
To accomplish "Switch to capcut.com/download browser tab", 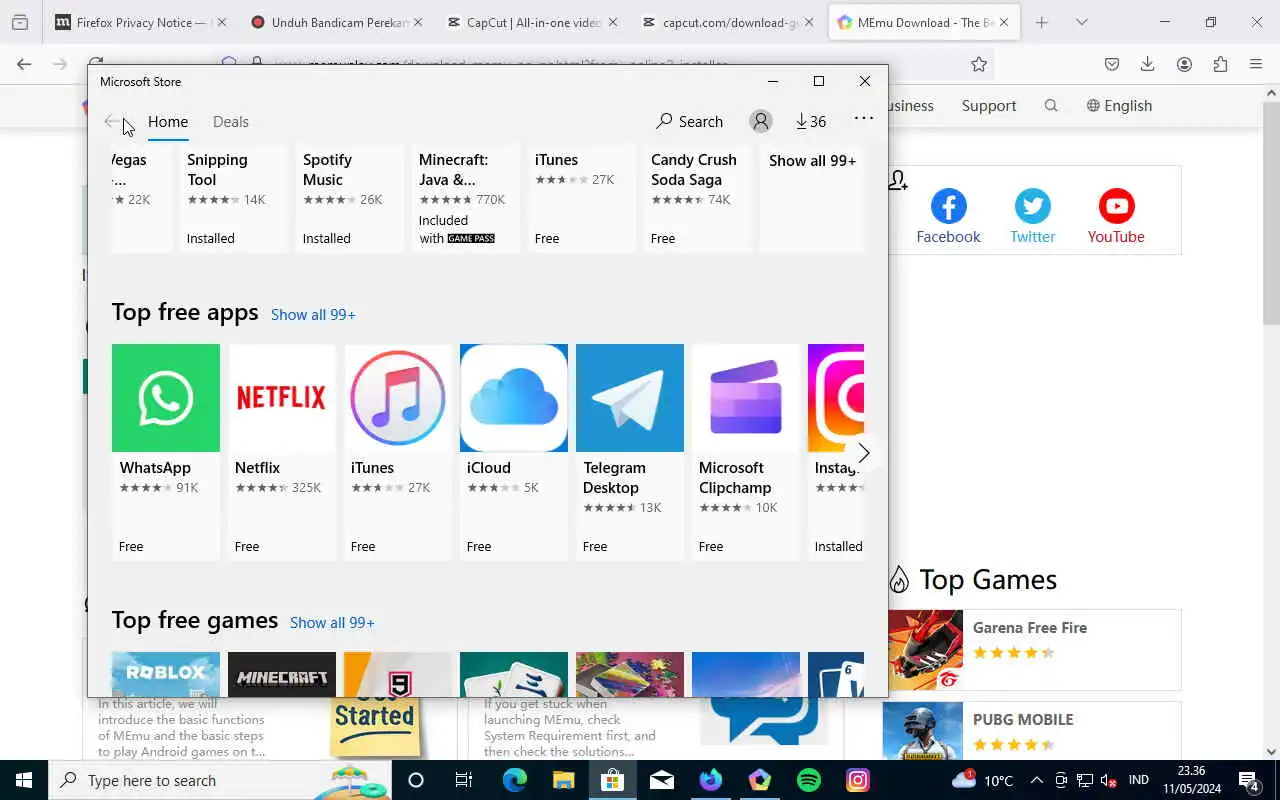I will coord(729,22).
